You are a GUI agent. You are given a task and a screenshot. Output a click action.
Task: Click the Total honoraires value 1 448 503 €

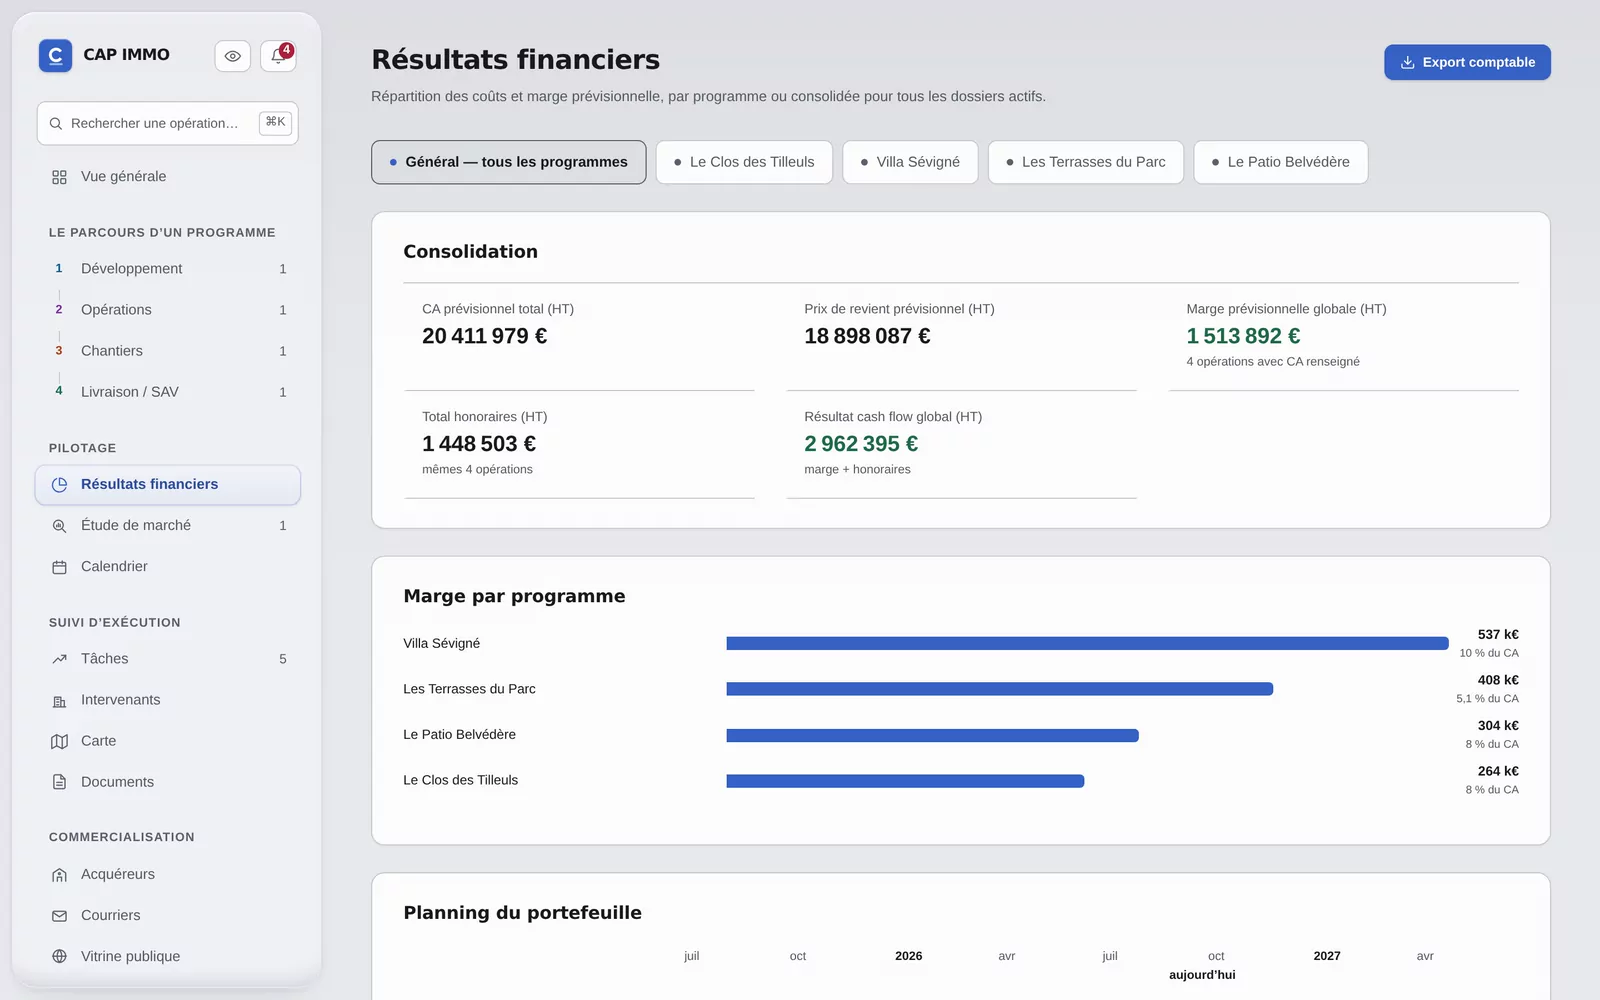click(x=479, y=444)
